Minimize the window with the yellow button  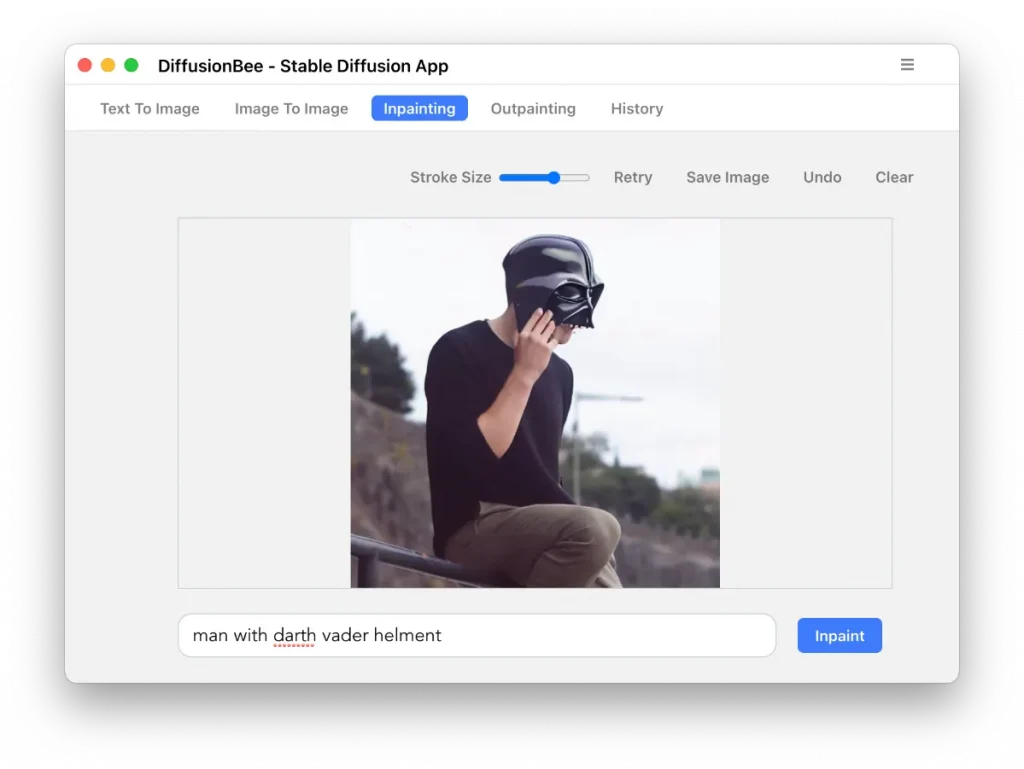click(x=108, y=65)
